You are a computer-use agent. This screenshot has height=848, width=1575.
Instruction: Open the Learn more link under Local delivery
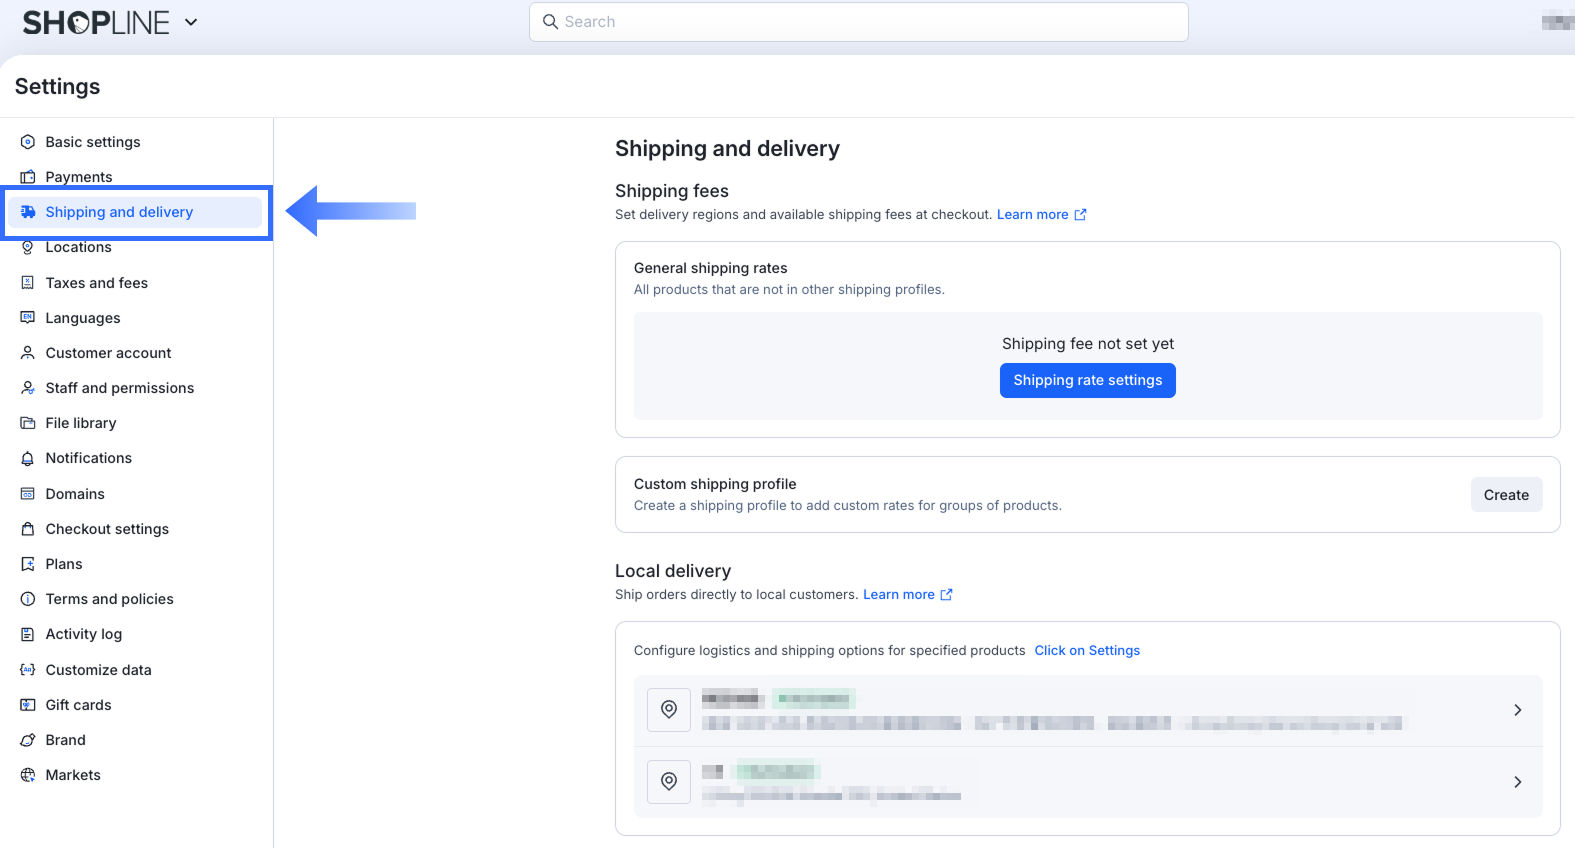coord(898,594)
